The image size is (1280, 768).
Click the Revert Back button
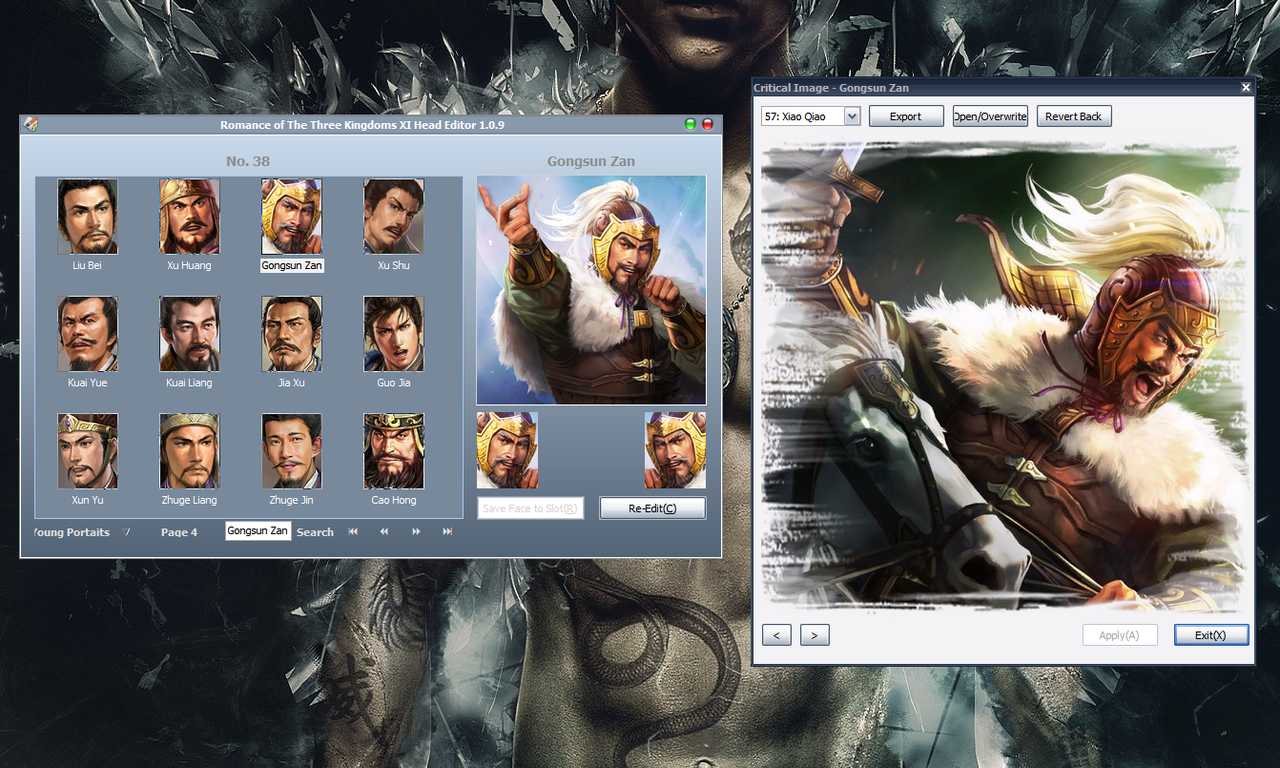(x=1074, y=116)
